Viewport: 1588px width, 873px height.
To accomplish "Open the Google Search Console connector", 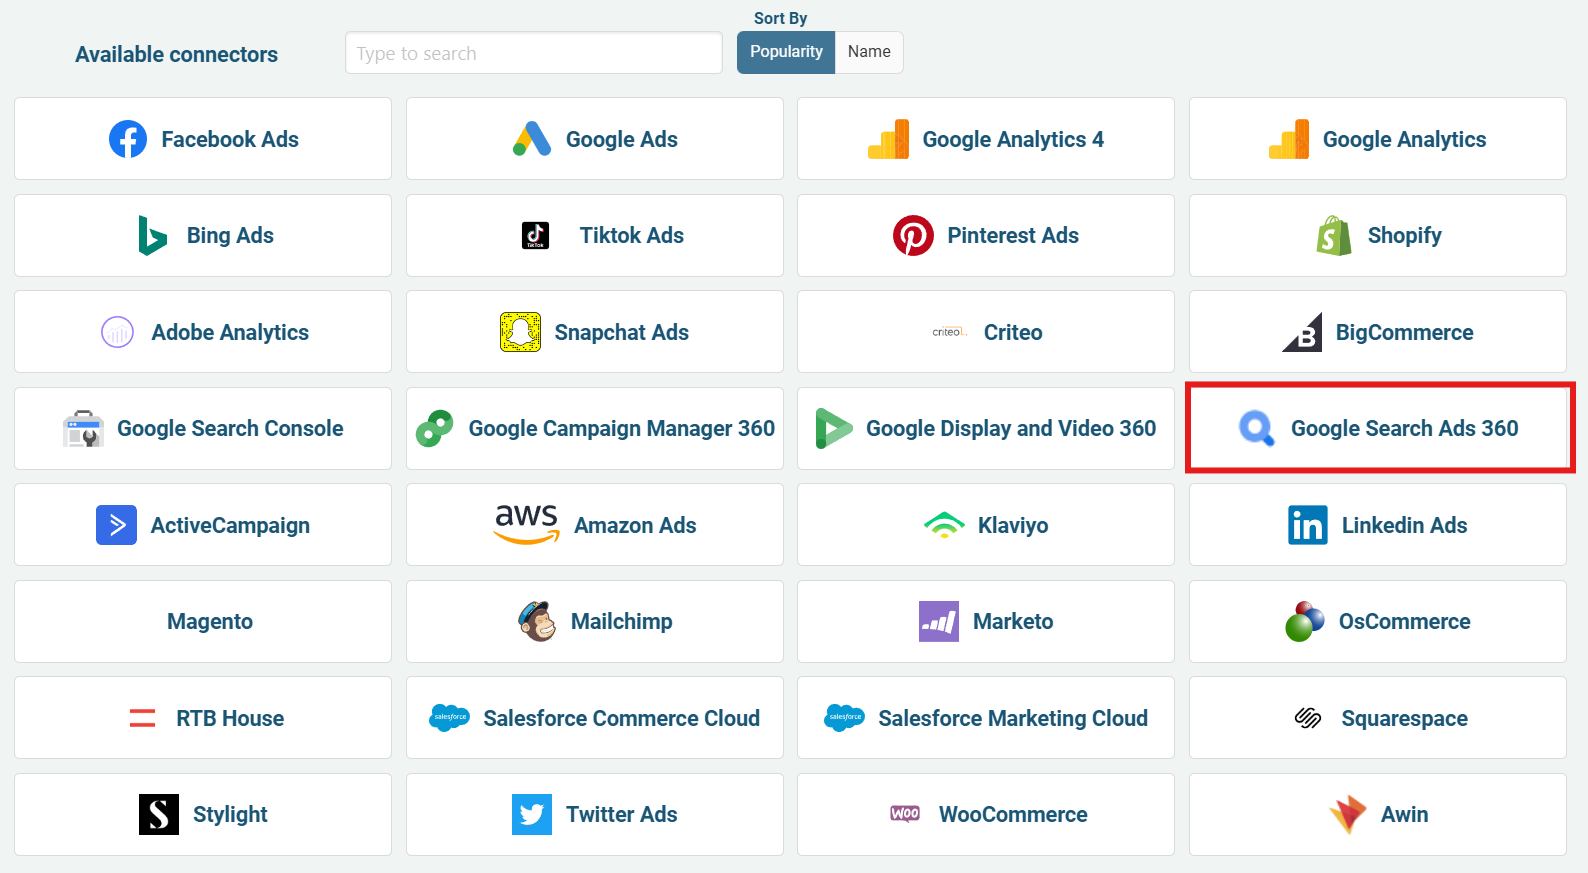I will 203,428.
